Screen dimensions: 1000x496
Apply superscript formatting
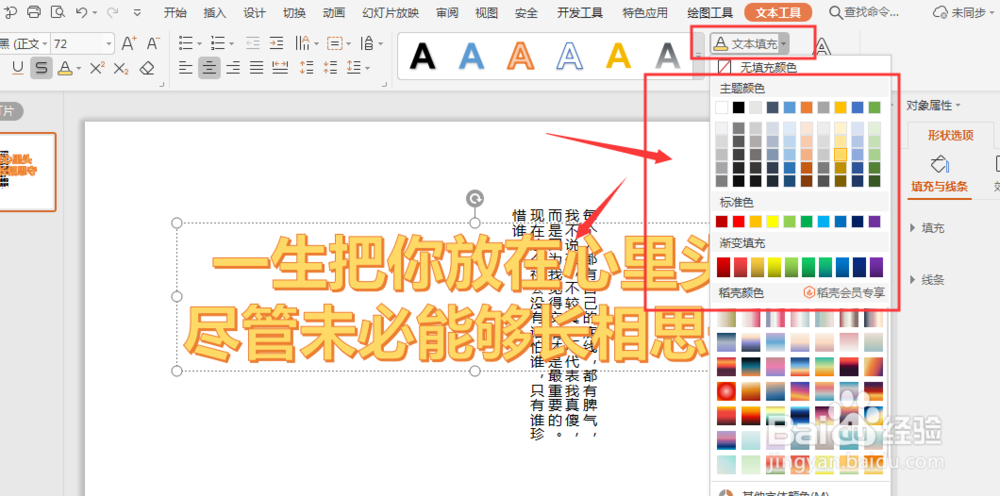(98, 68)
